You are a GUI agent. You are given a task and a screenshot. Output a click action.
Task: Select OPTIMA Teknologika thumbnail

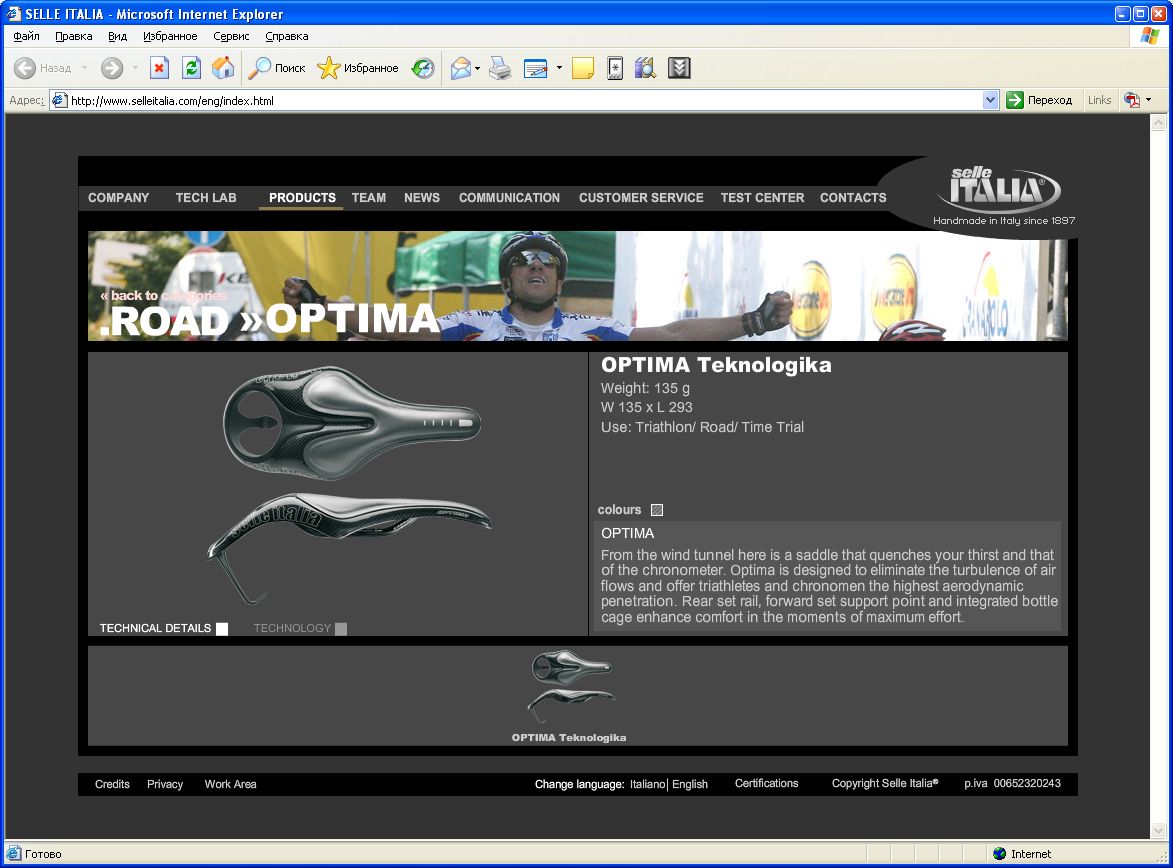[570, 696]
